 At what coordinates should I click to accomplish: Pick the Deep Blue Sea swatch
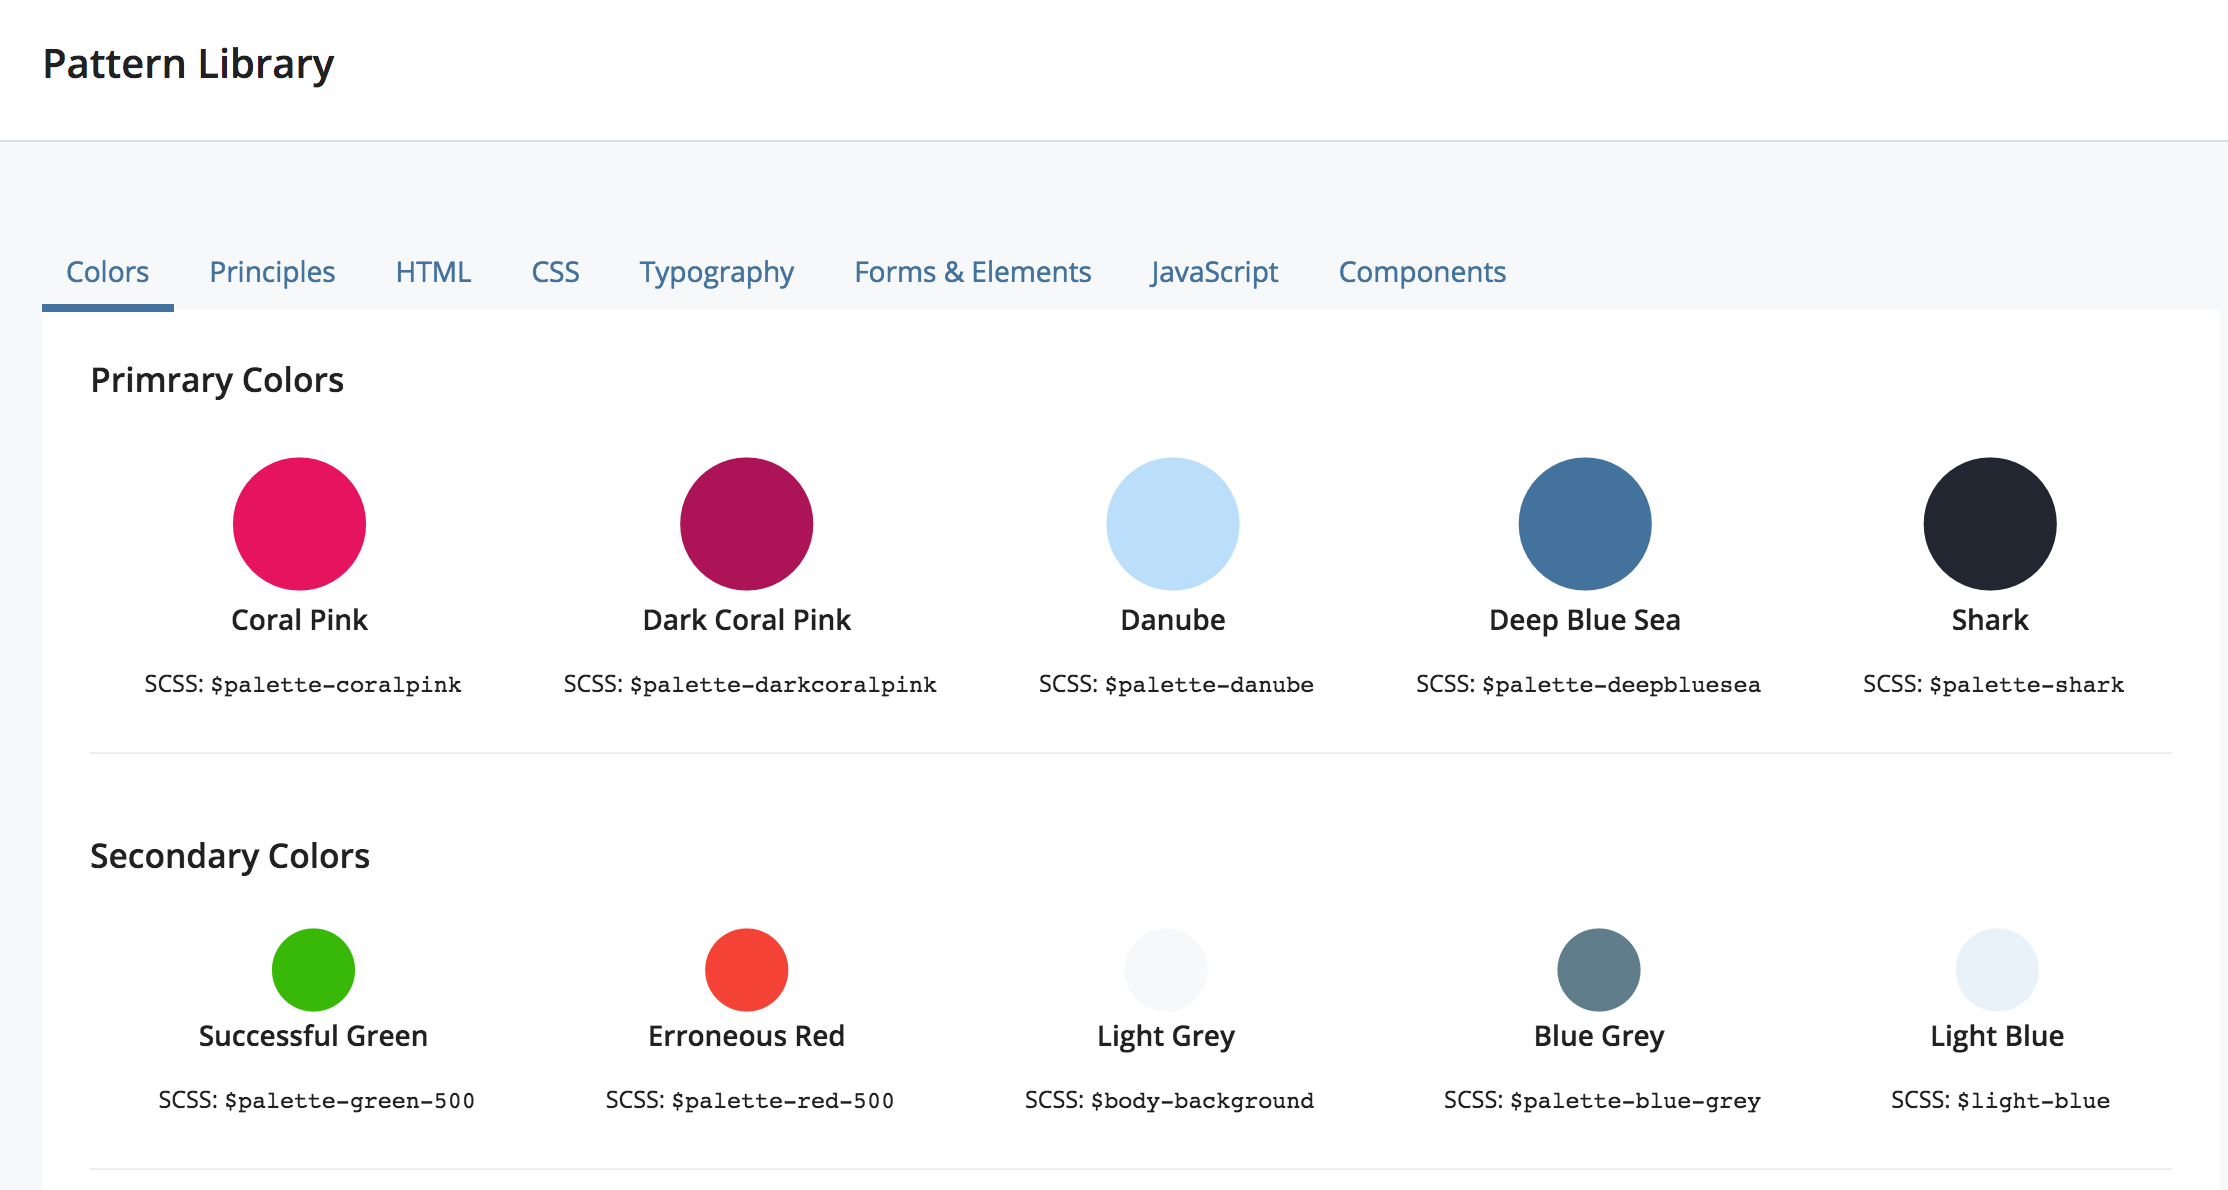tap(1584, 524)
